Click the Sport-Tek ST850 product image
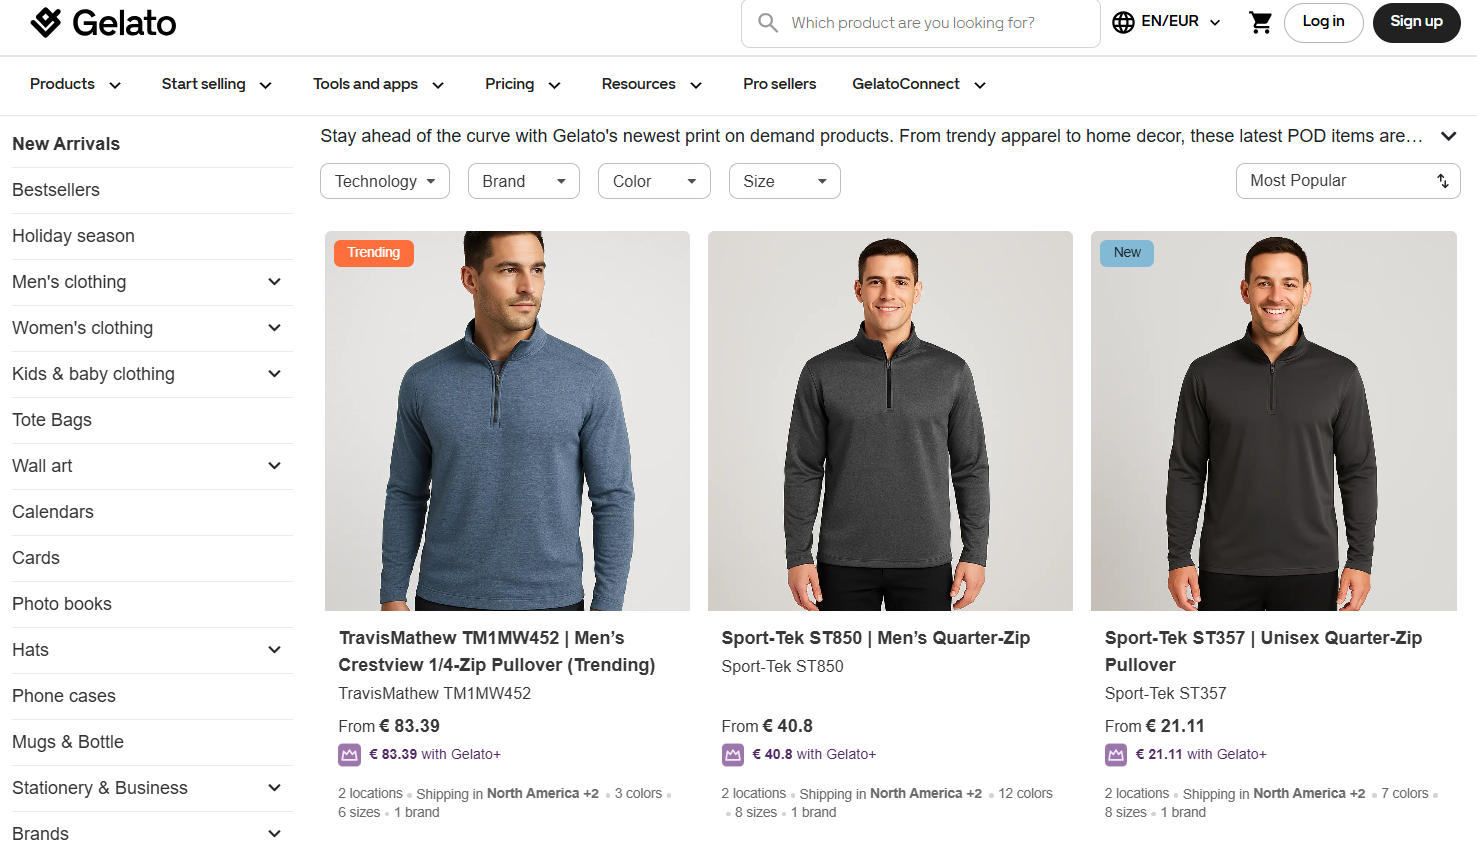 [890, 420]
